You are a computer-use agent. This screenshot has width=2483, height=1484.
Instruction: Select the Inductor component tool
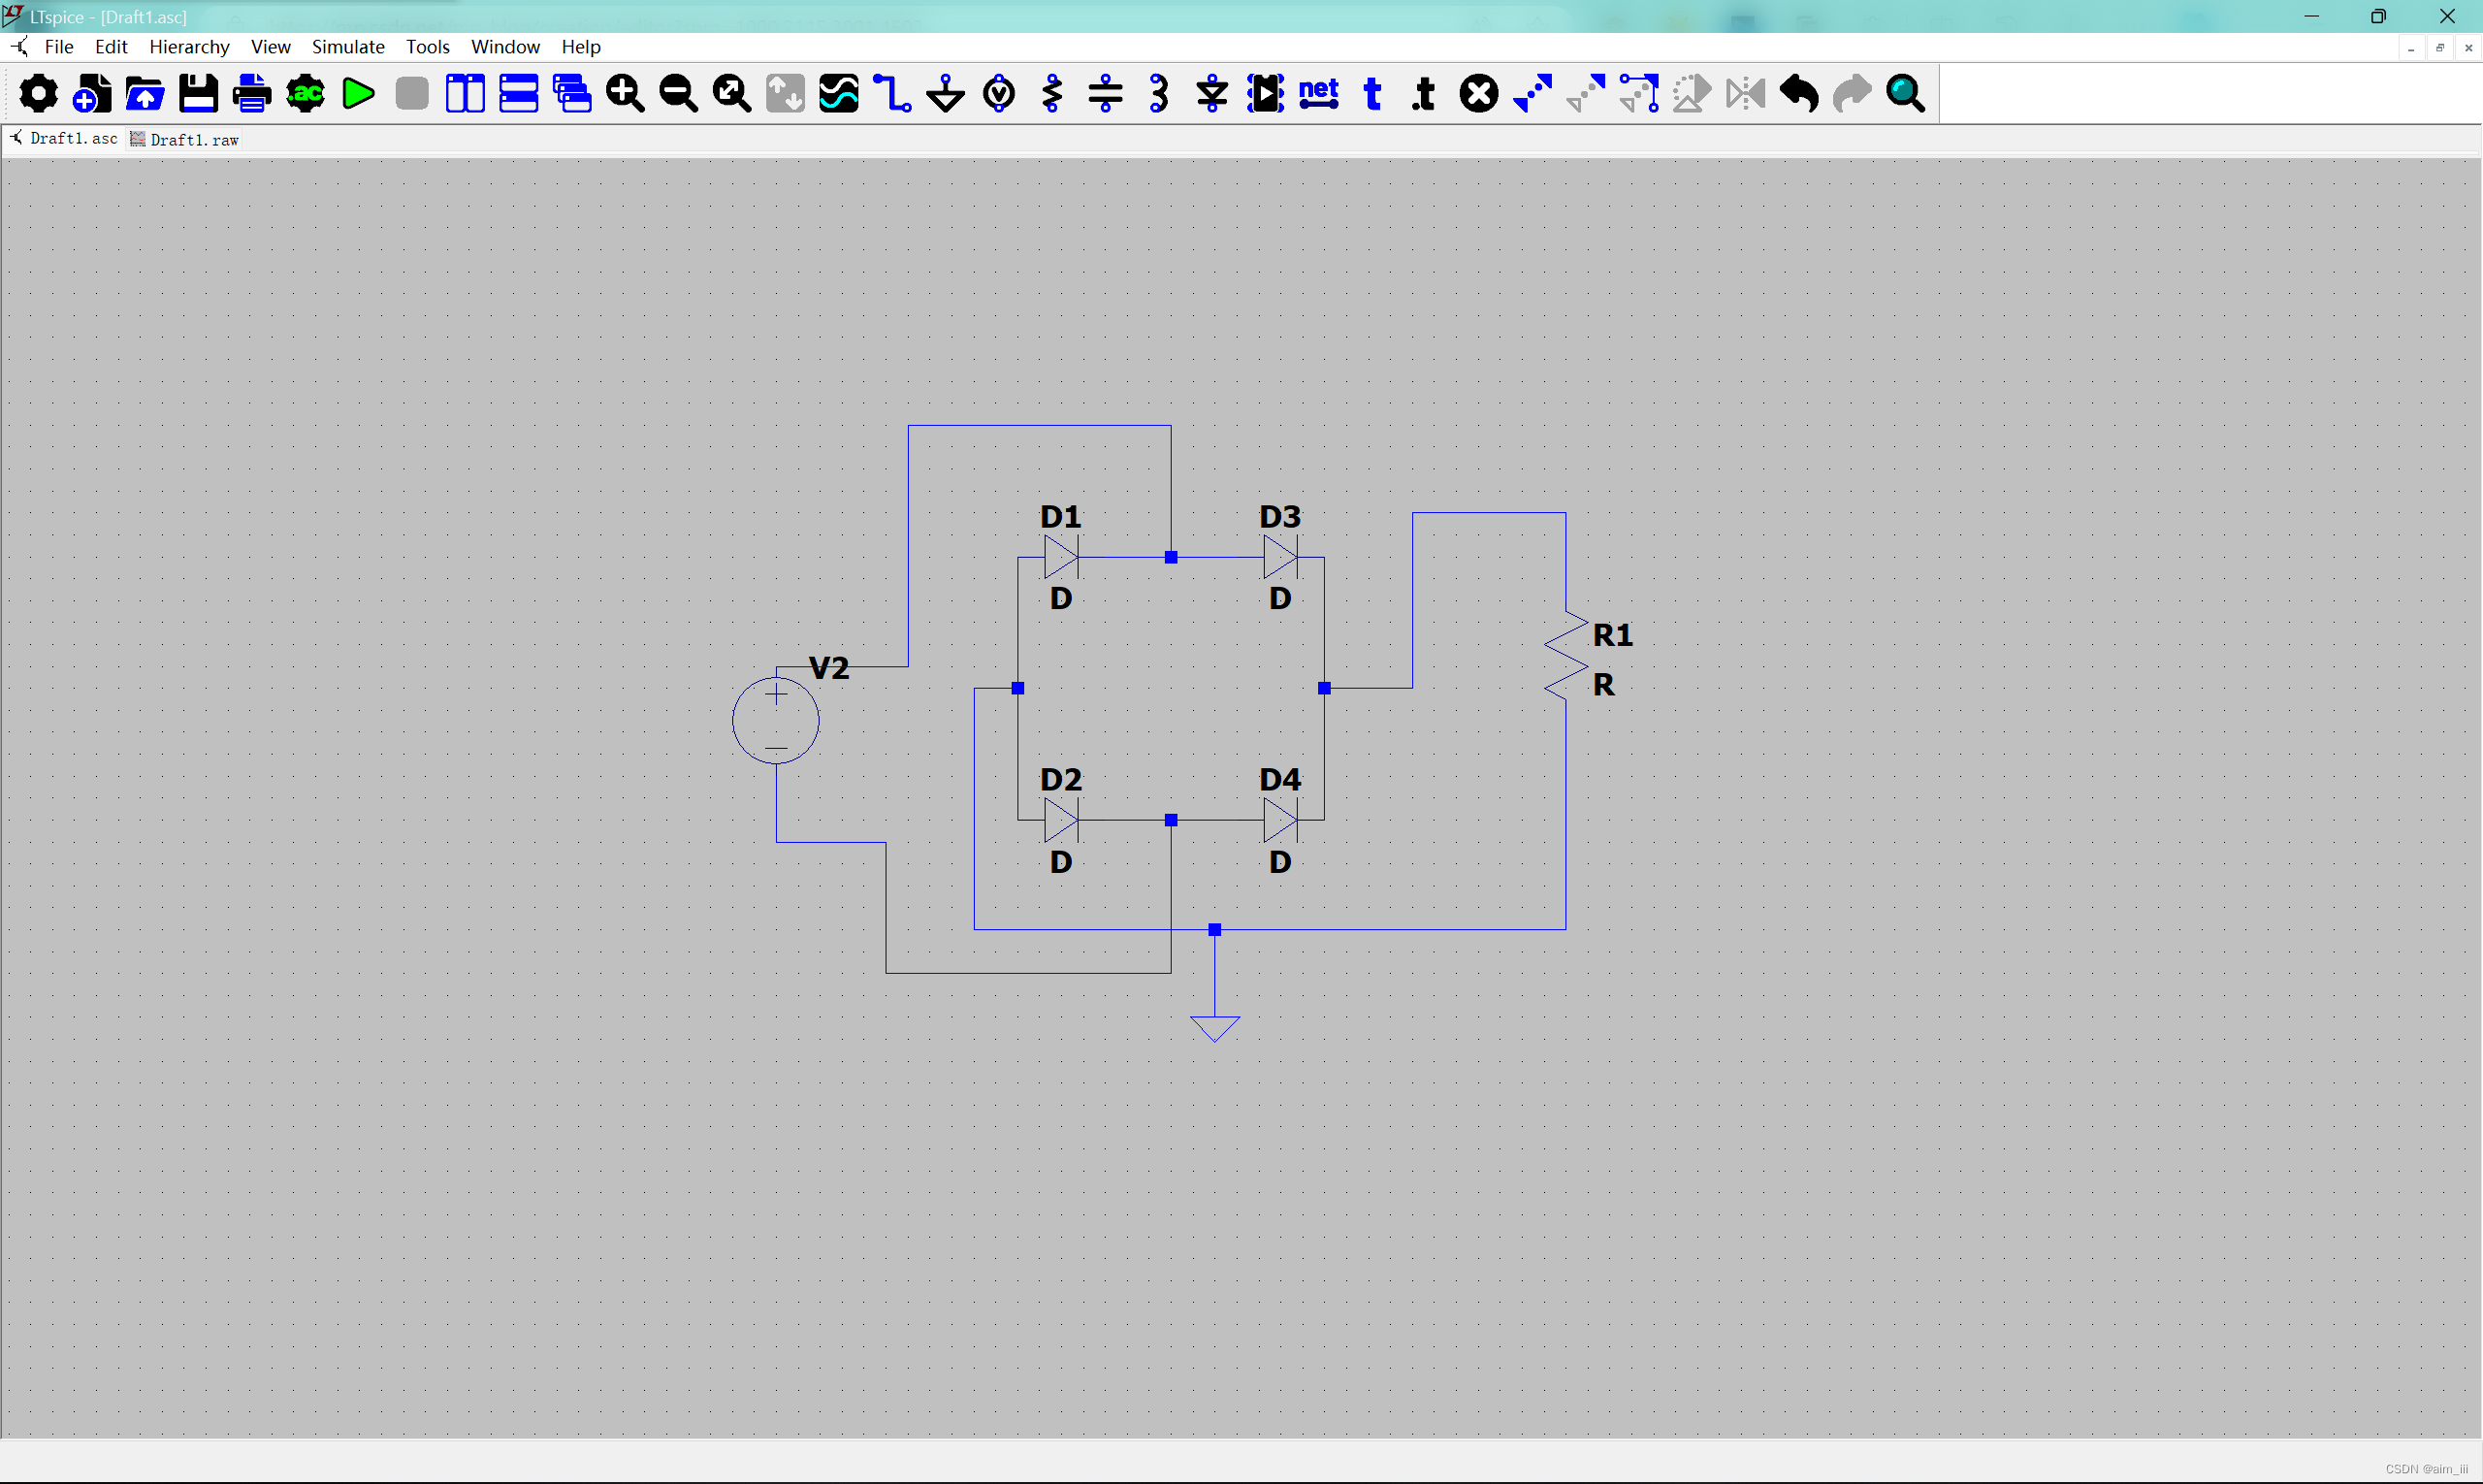point(1159,94)
